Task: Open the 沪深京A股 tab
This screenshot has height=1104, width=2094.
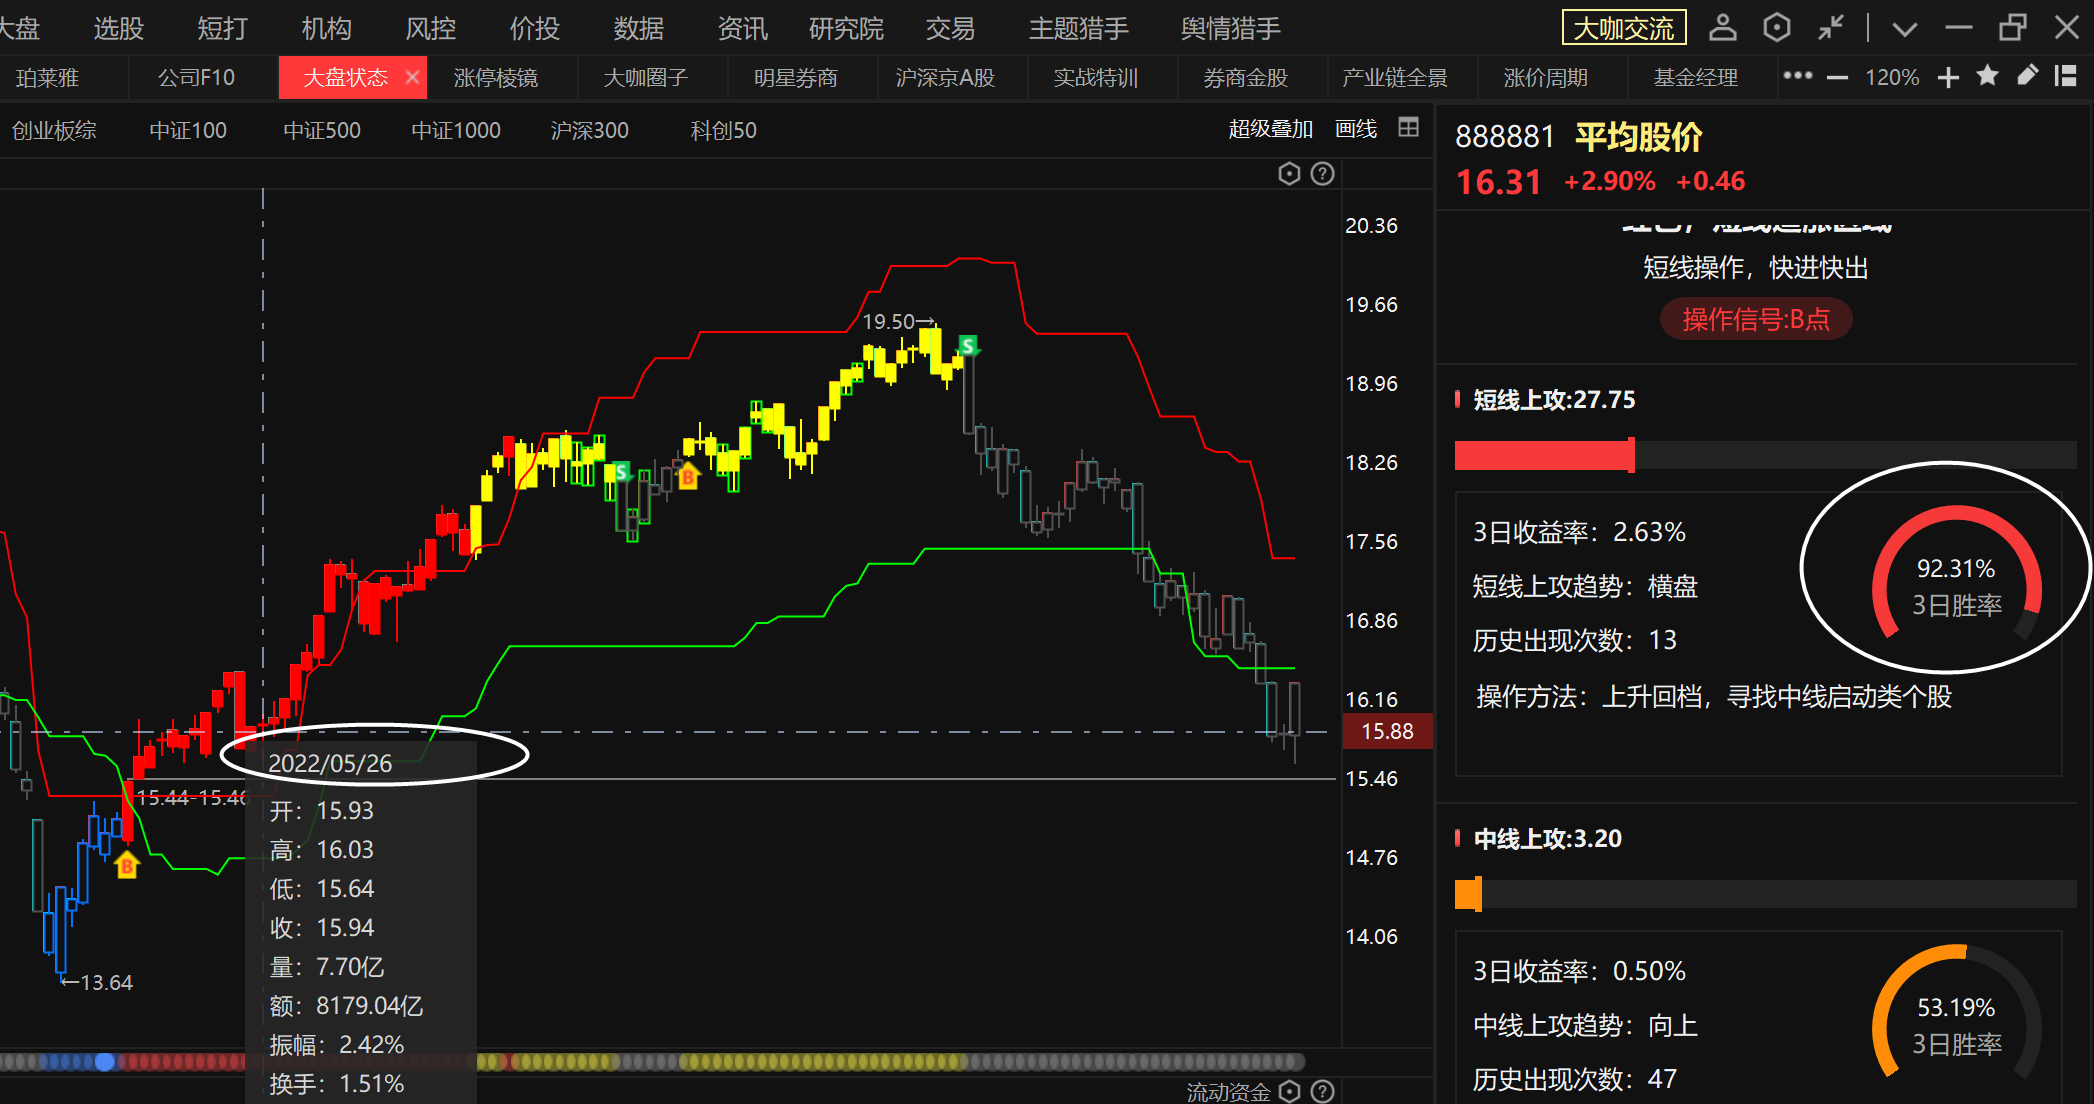Action: (x=945, y=78)
